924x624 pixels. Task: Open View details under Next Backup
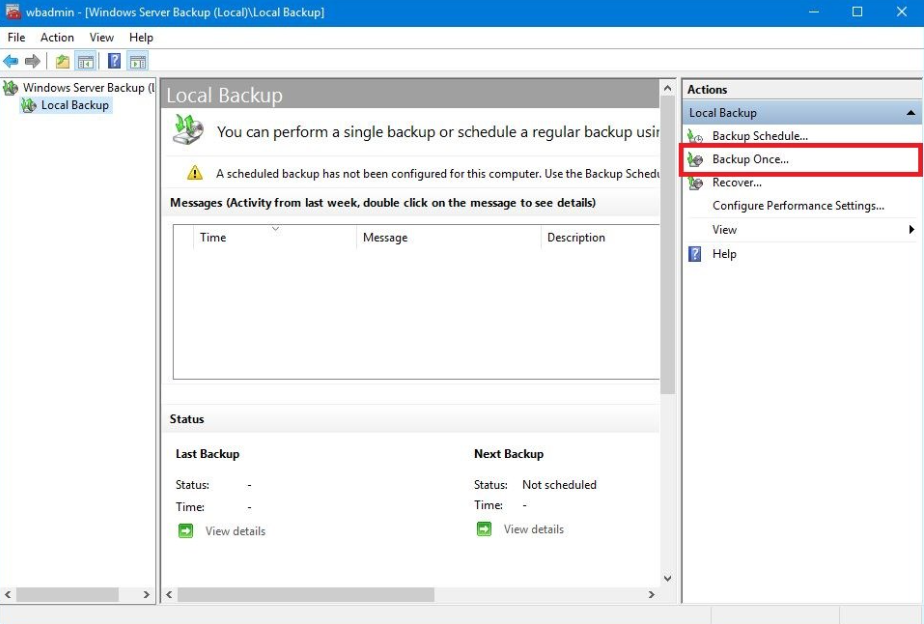533,529
